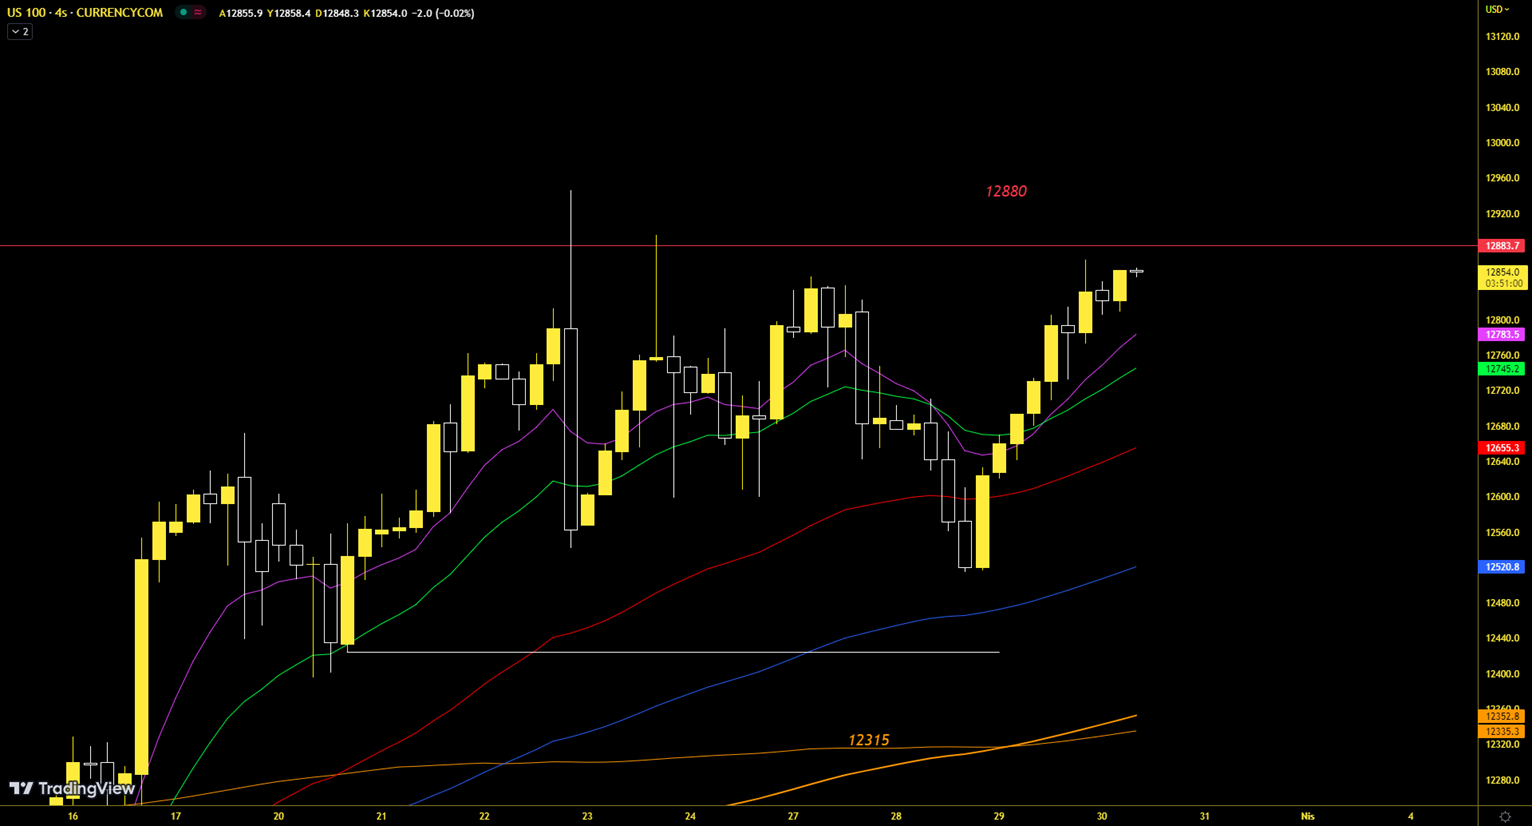This screenshot has height=826, width=1532.
Task: Select the orange 12352.8 price label
Action: [x=1501, y=716]
